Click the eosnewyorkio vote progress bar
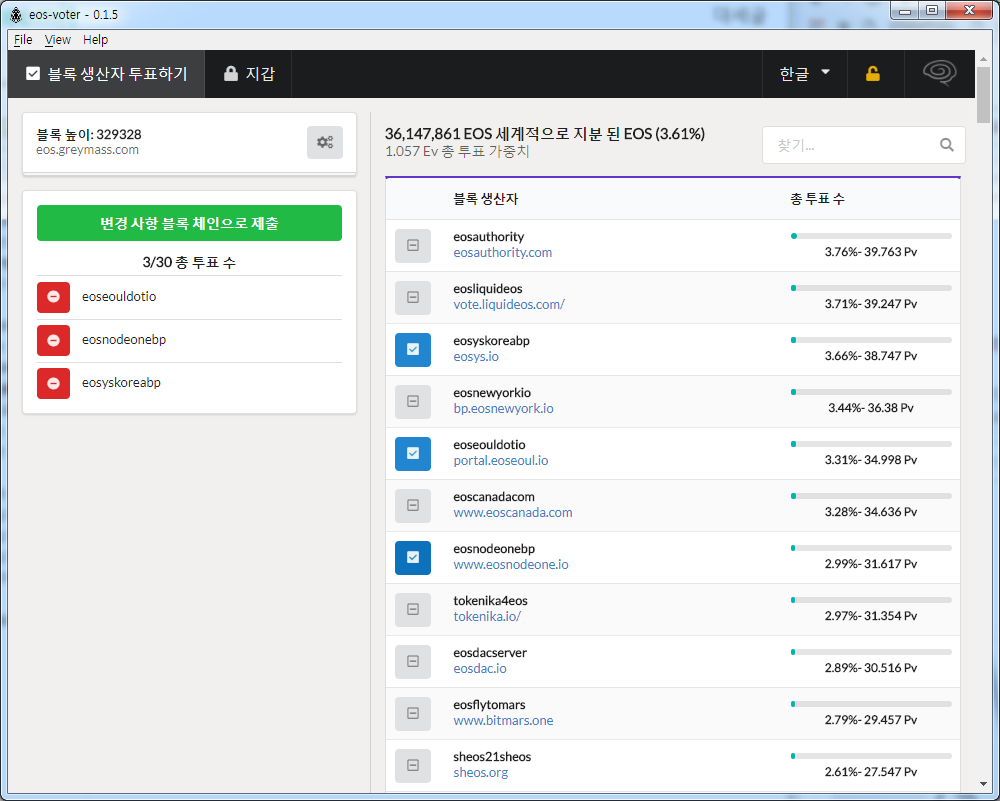 point(871,392)
